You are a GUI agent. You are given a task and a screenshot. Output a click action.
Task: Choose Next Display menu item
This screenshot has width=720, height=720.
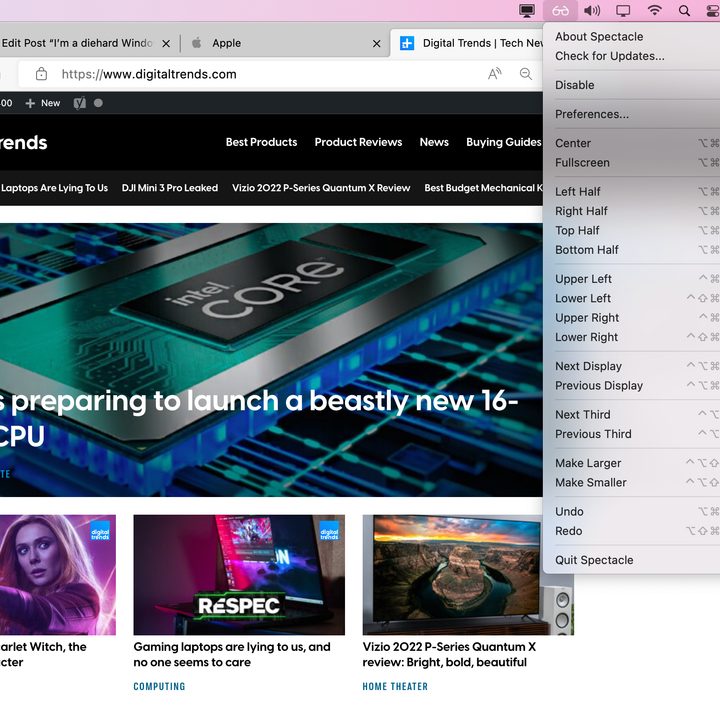(x=631, y=366)
